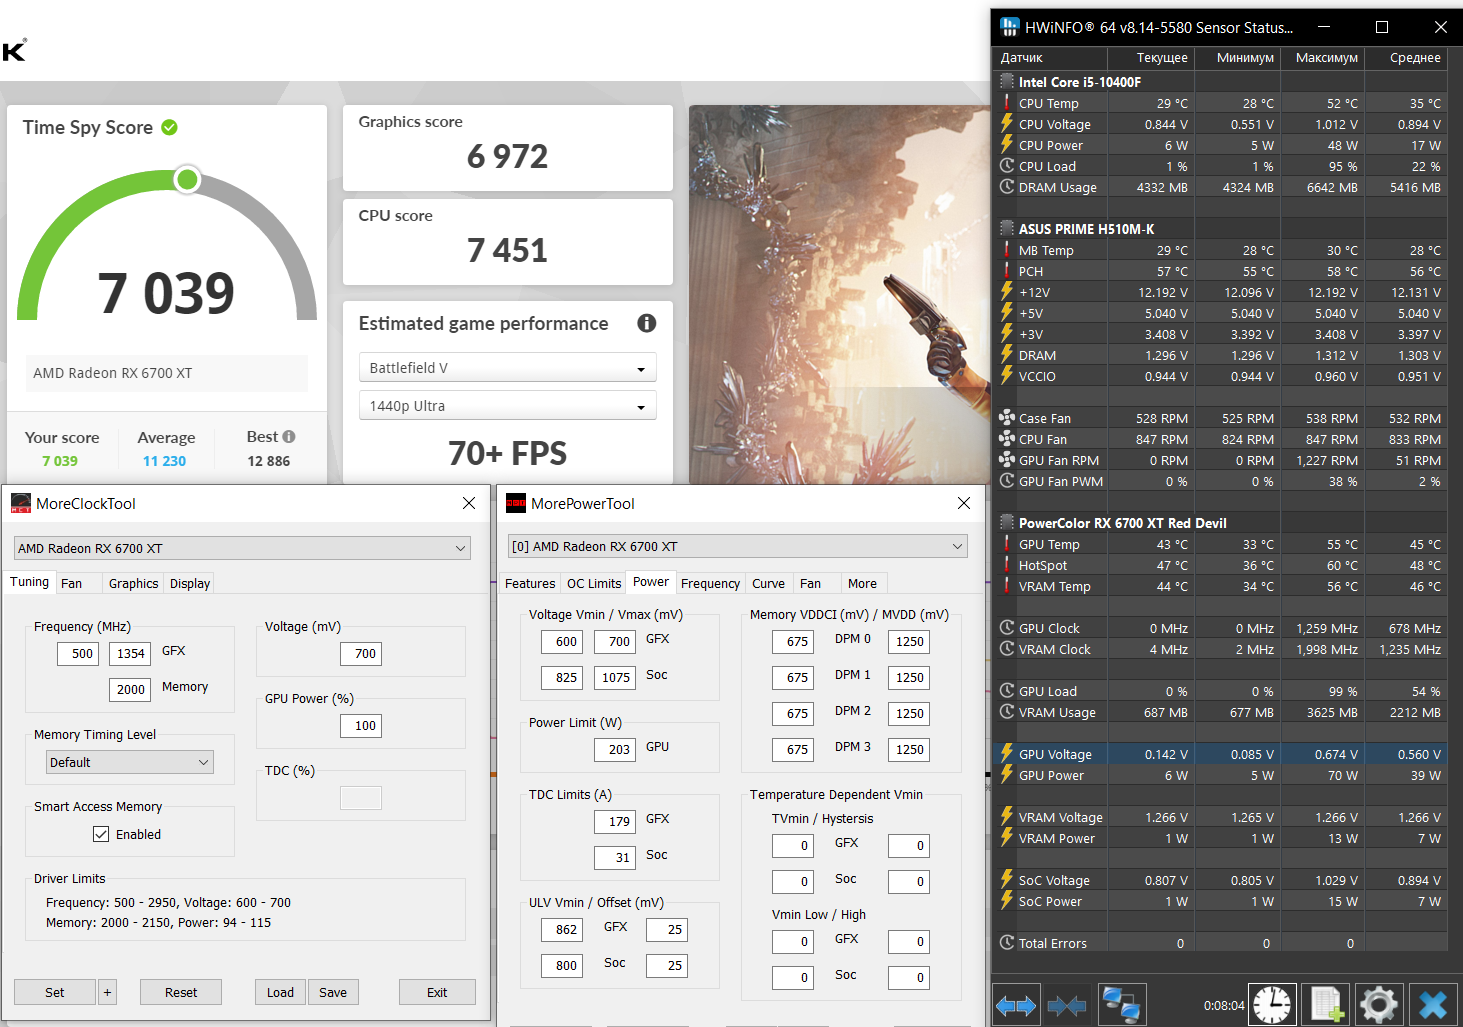Viewport: 1463px width, 1027px height.
Task: Open the Memory Timing Level dropdown
Action: (130, 762)
